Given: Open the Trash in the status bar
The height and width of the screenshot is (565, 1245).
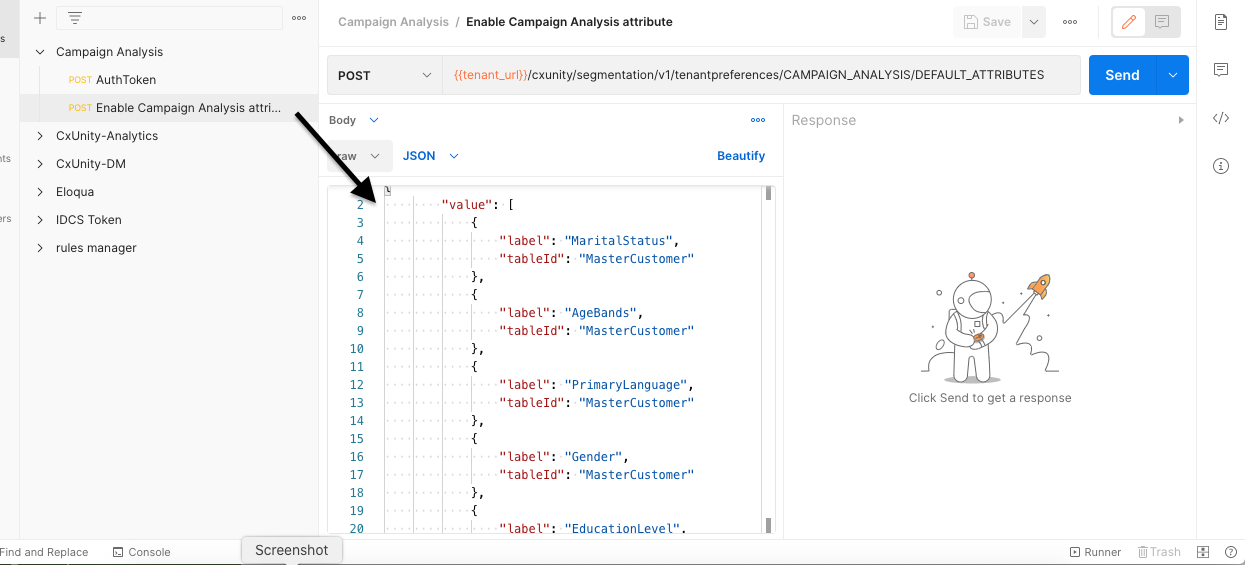Looking at the screenshot, I should [x=1159, y=552].
